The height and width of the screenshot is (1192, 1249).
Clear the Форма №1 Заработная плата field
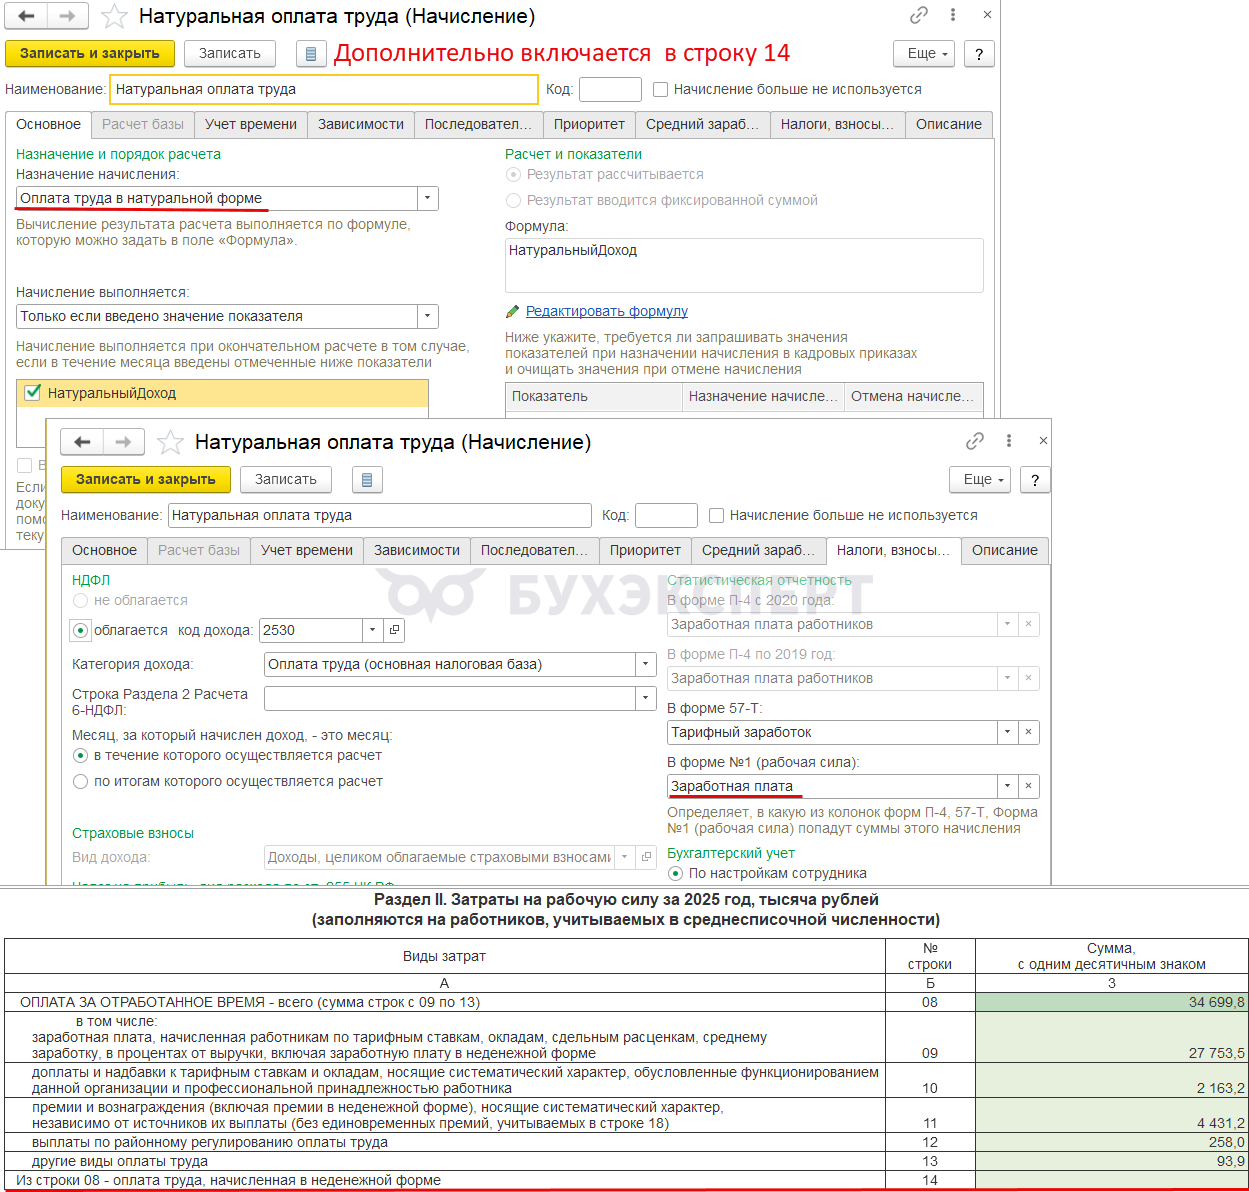point(1028,786)
